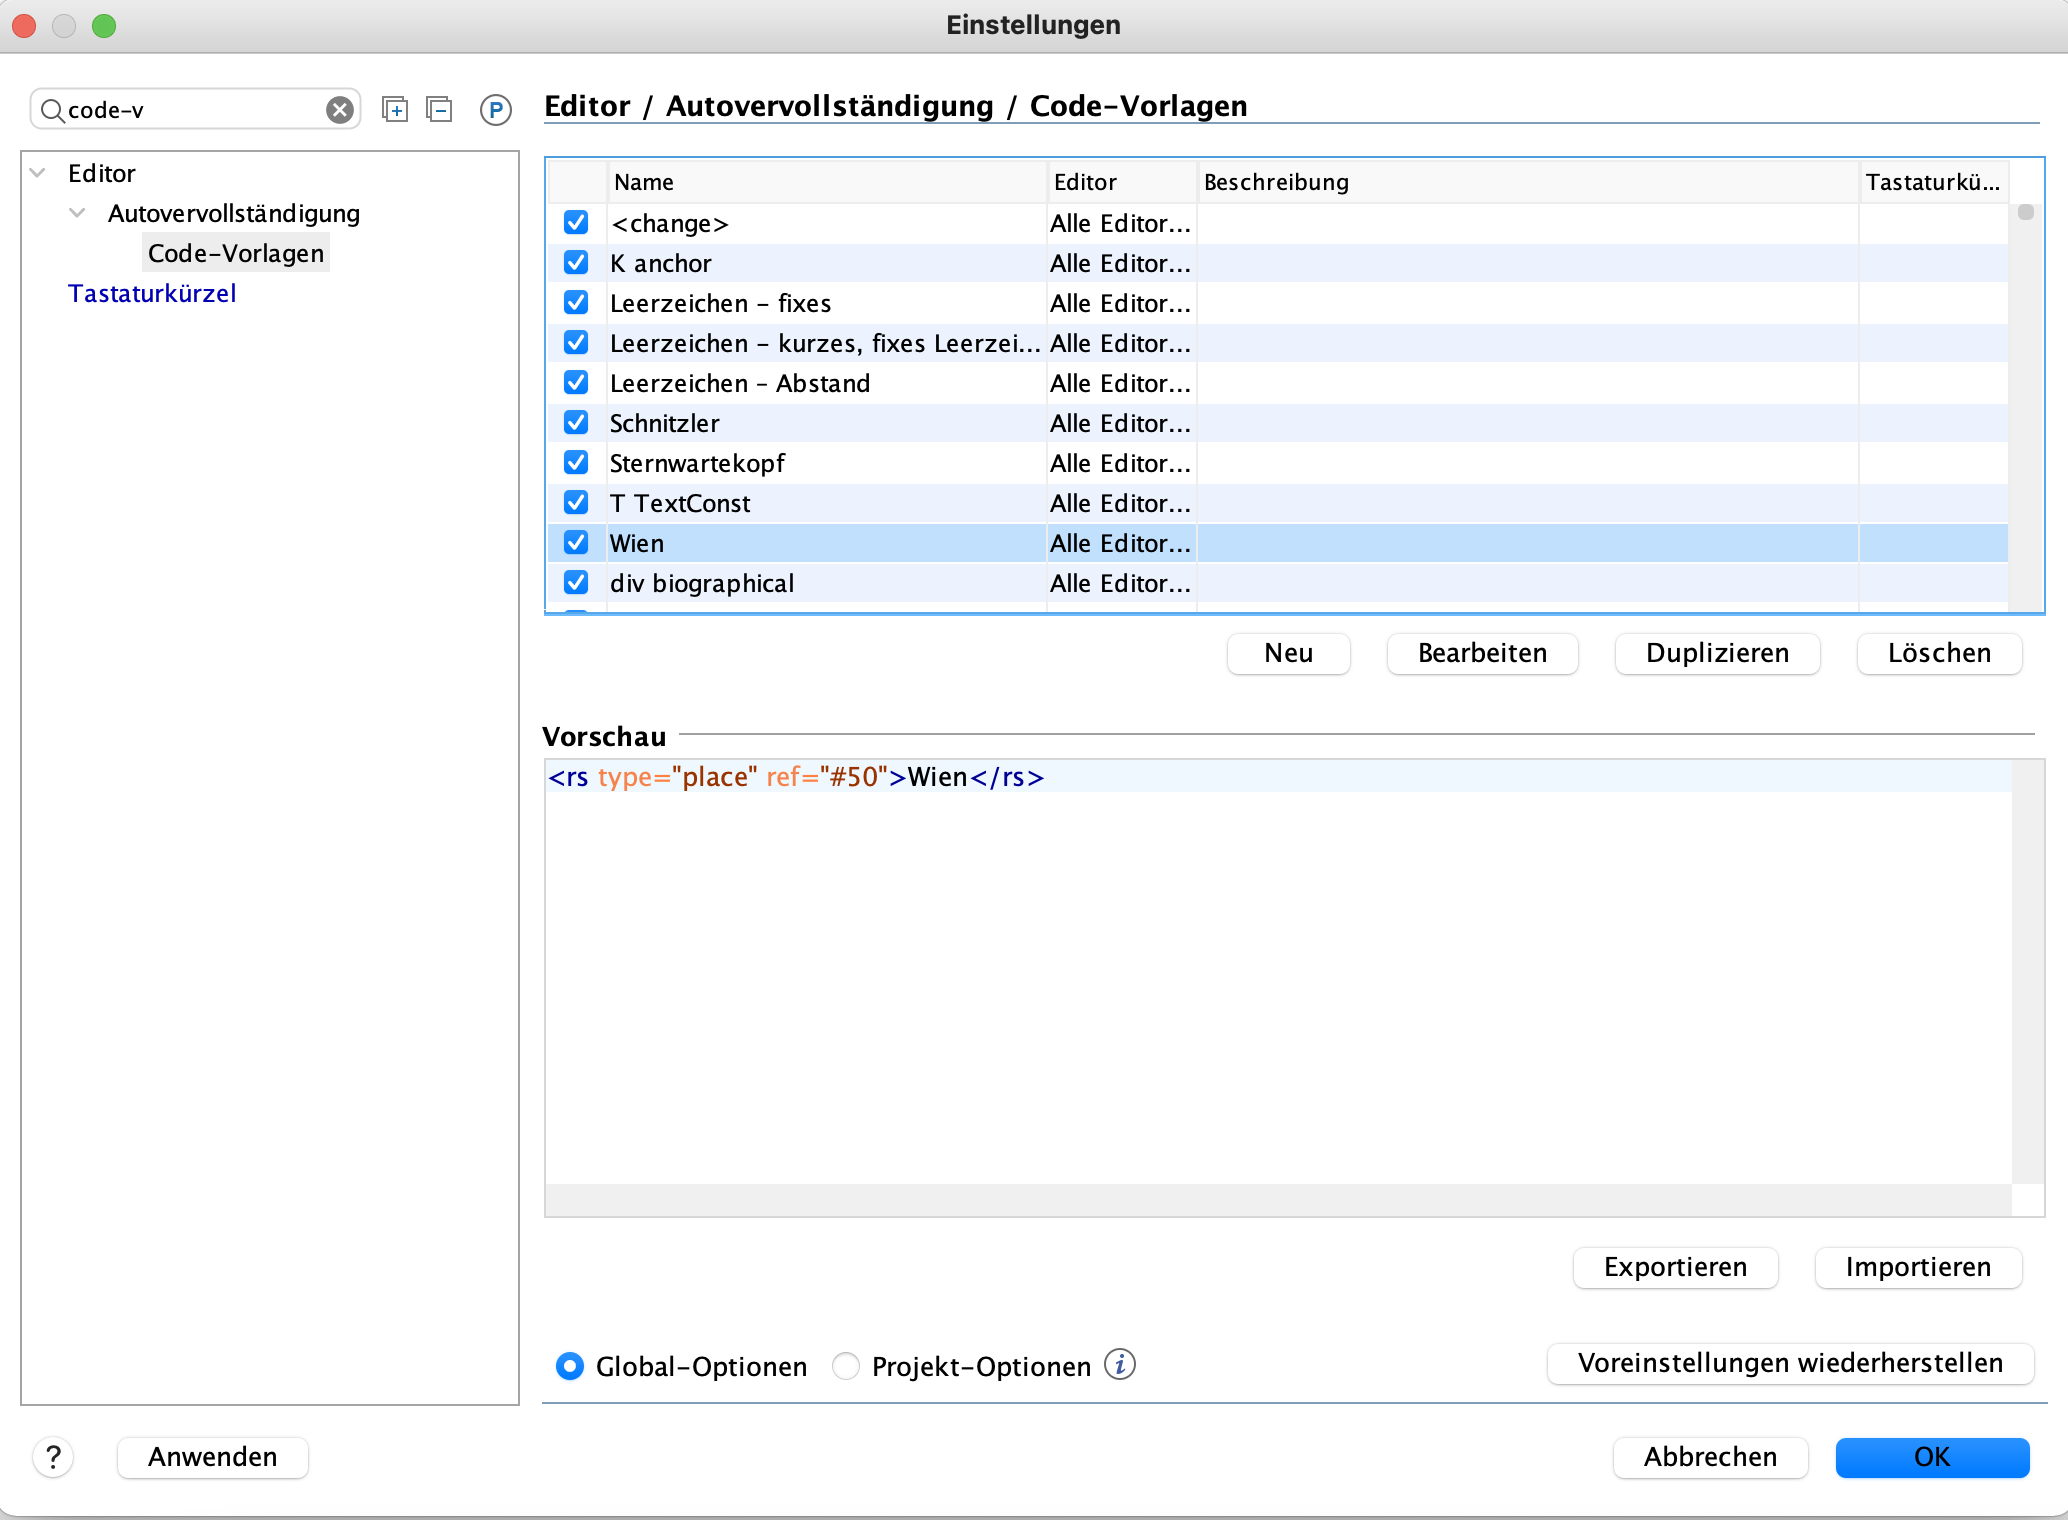The image size is (2068, 1520).
Task: Toggle the T TextConst checkbox
Action: pyautogui.click(x=576, y=503)
